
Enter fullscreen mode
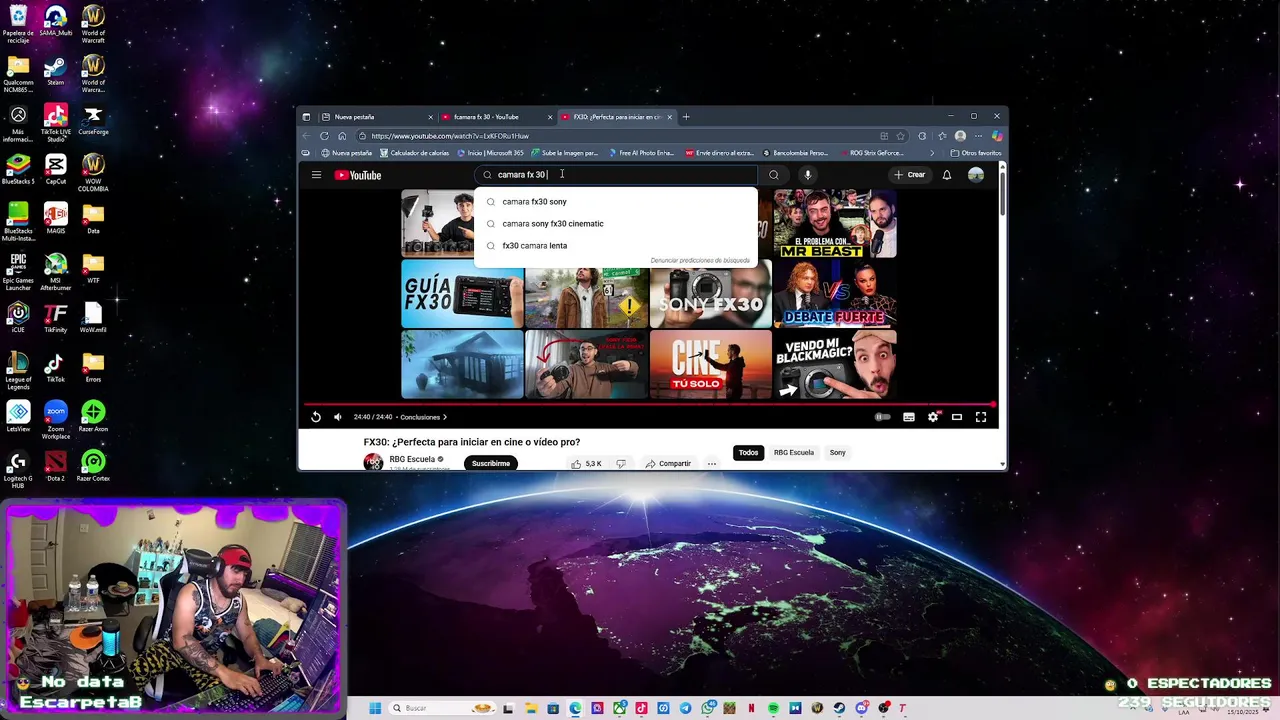(x=981, y=417)
